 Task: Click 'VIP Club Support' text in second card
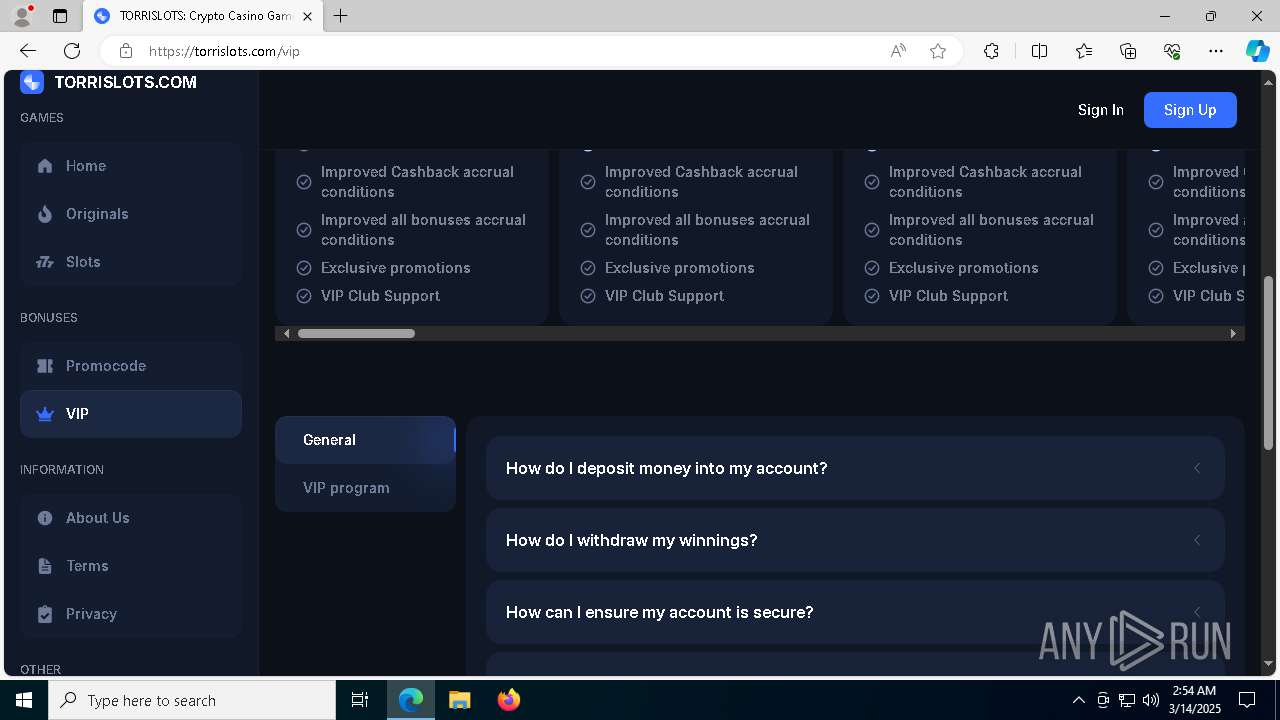(x=664, y=296)
